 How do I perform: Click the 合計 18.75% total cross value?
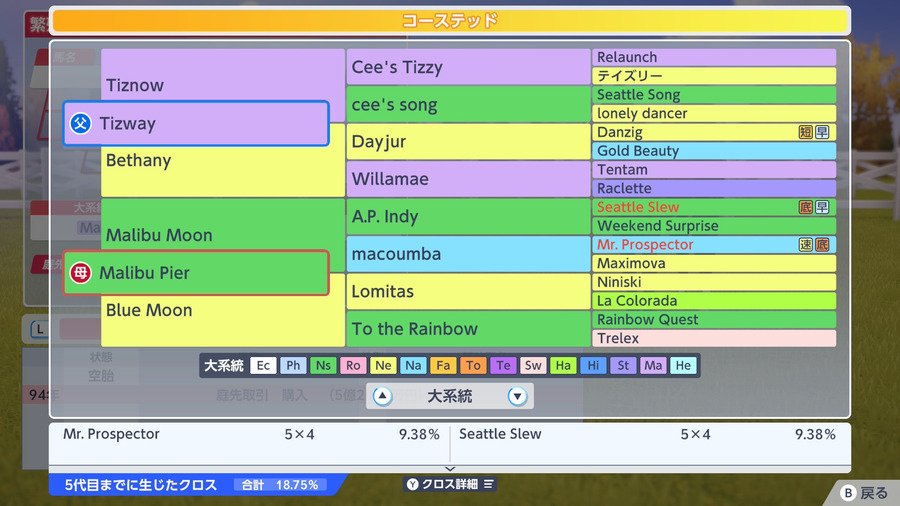(280, 485)
